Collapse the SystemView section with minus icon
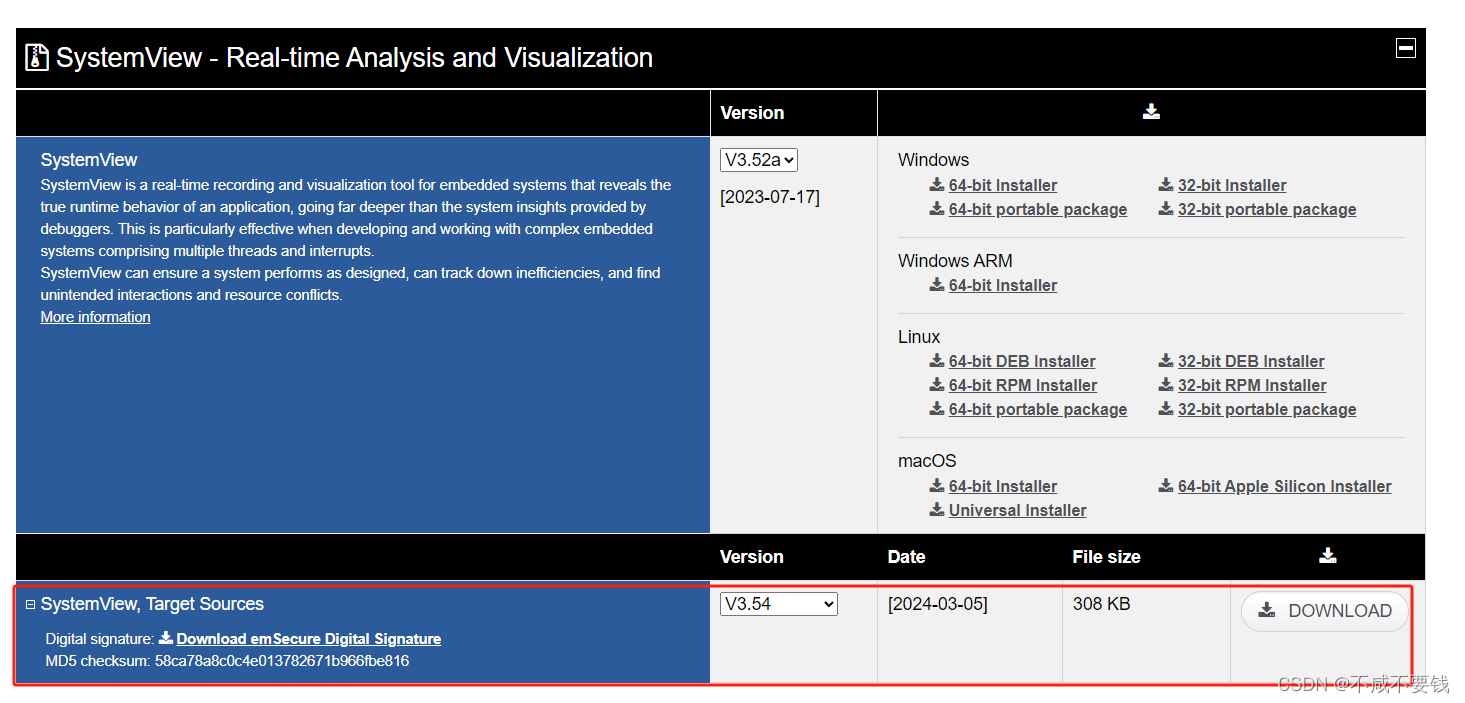1465x703 pixels. pos(1406,48)
